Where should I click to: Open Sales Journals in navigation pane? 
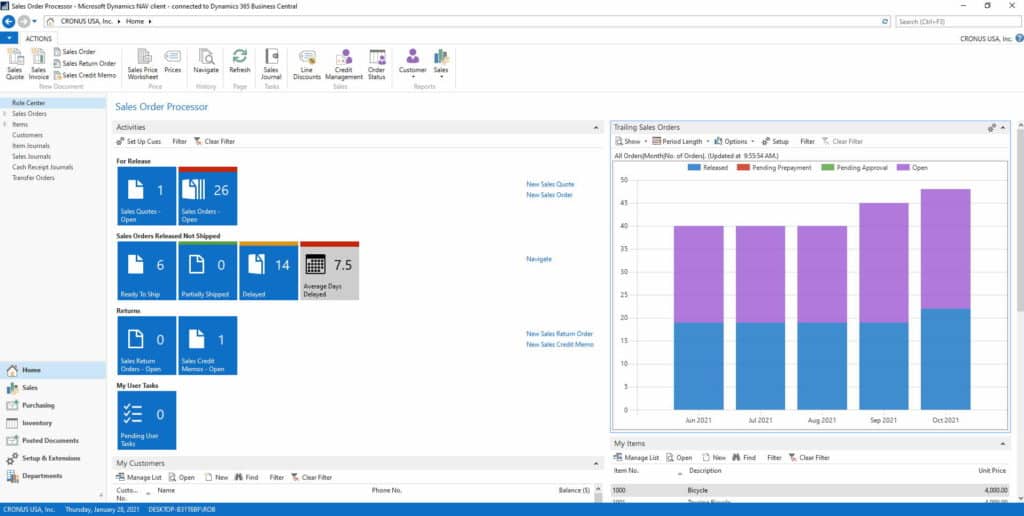point(31,156)
